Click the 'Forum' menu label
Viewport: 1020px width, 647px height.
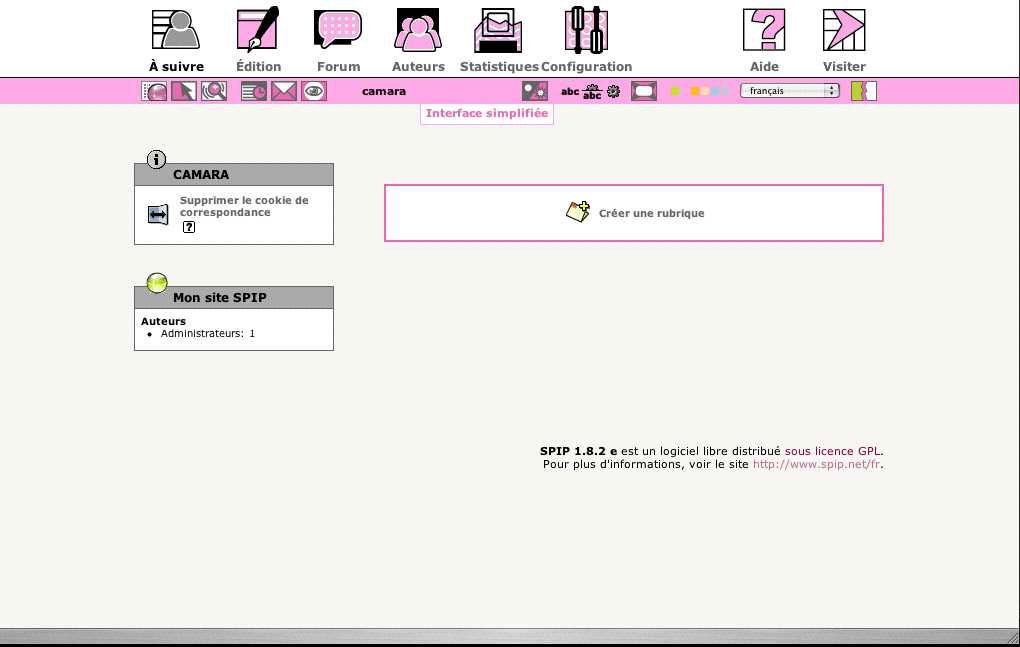tap(338, 66)
